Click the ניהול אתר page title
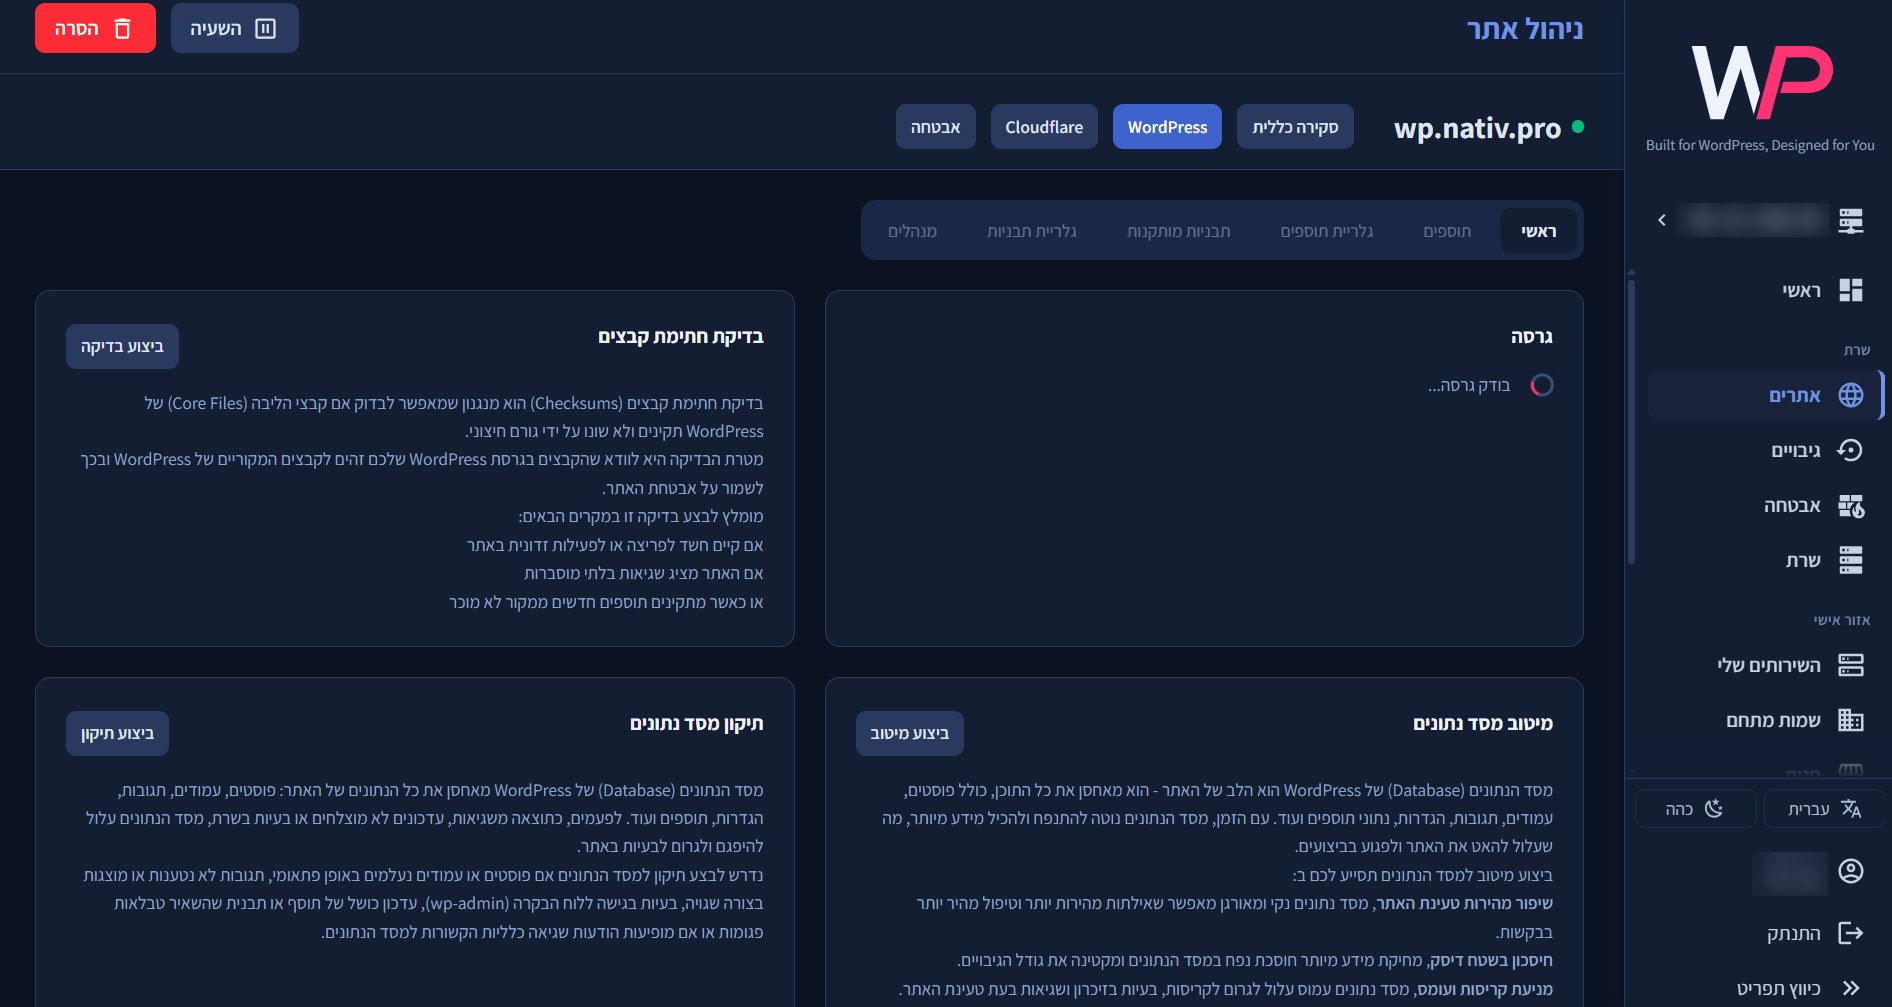 [x=1525, y=29]
